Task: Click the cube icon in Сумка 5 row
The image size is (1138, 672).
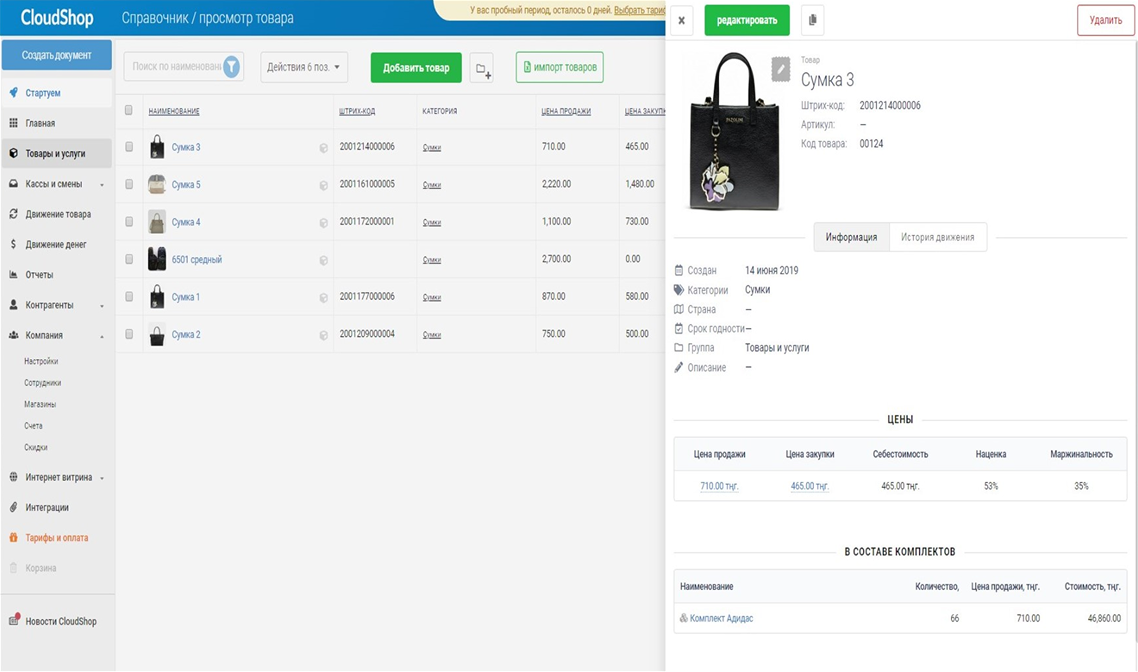Action: 323,185
